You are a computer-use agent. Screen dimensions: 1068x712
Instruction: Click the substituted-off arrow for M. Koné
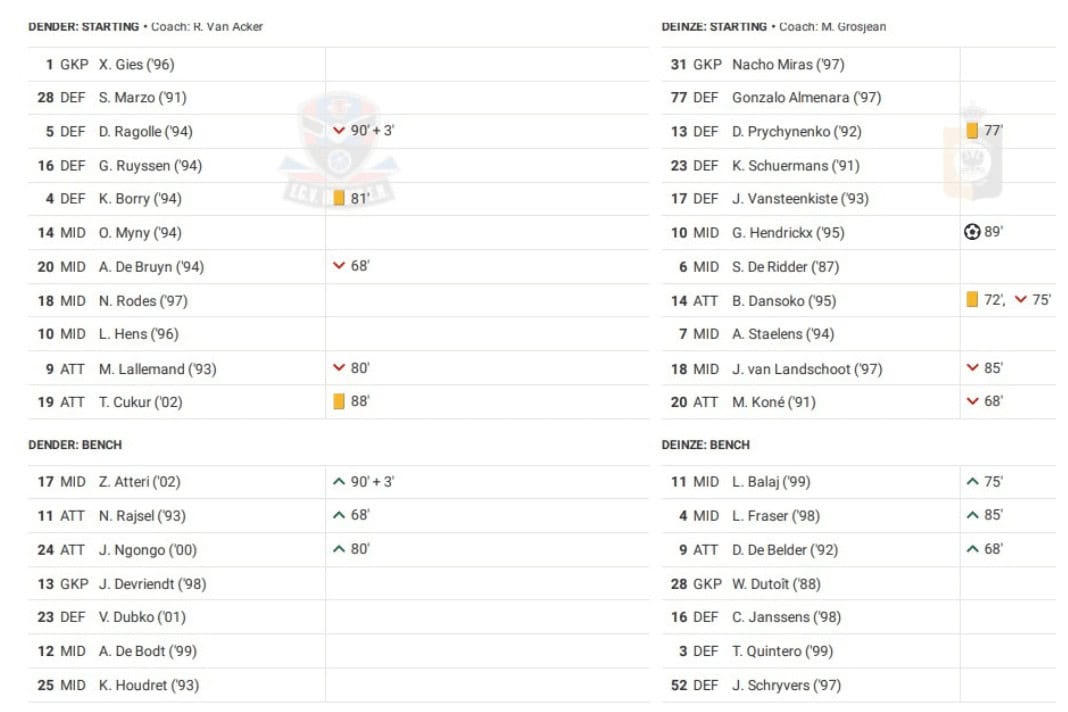pyautogui.click(x=972, y=402)
